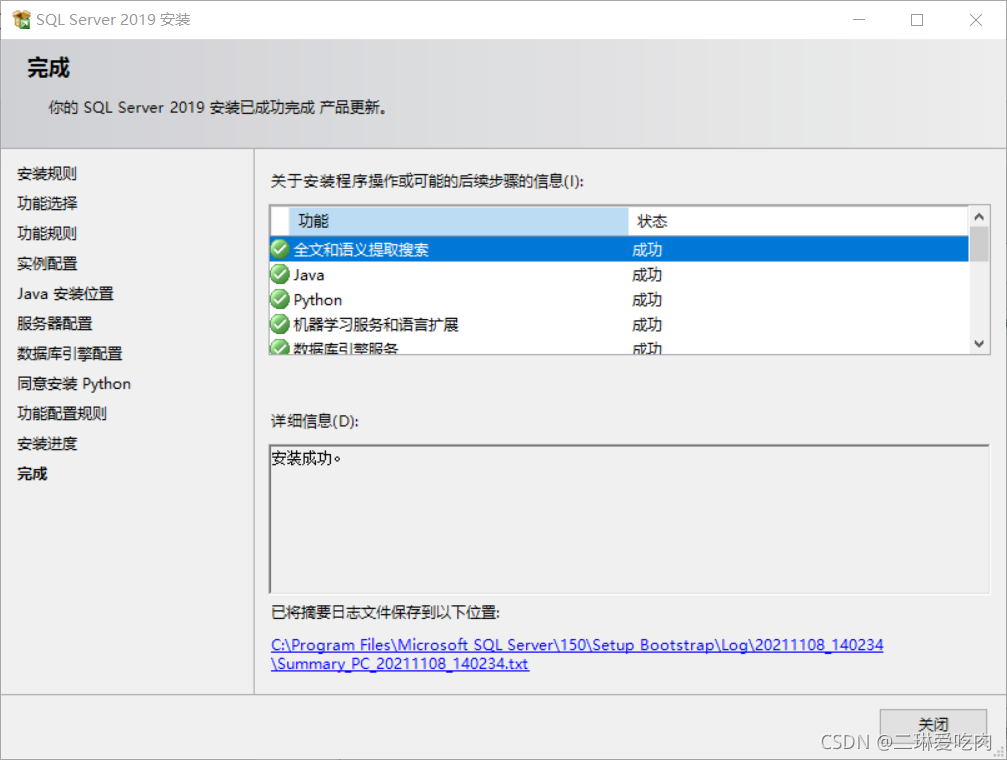Screen dimensions: 1007x760
Task: Click the 状态 column header
Action: pos(798,221)
